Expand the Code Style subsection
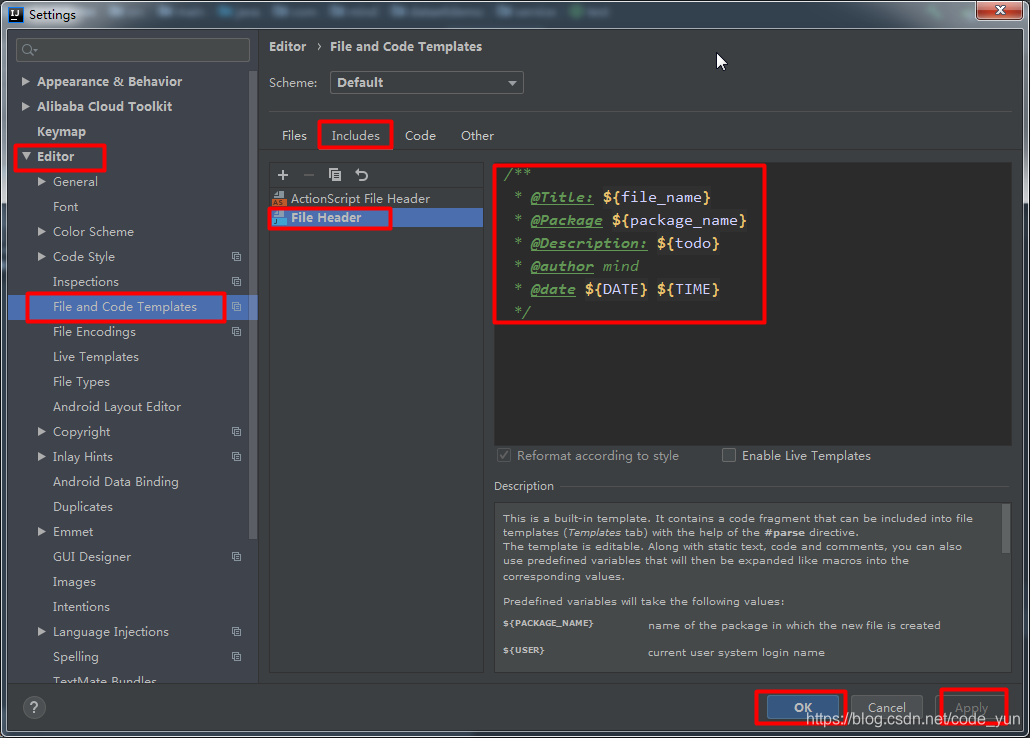The height and width of the screenshot is (738, 1030). (x=41, y=256)
